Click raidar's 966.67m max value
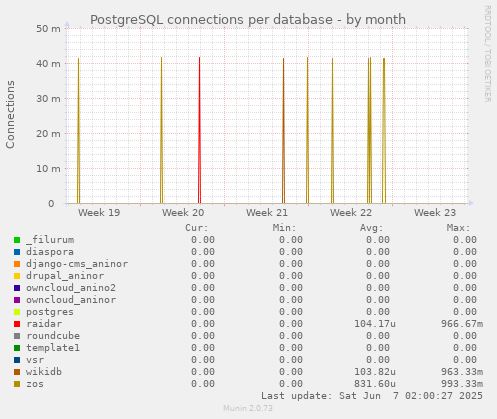497x419 pixels. pyautogui.click(x=462, y=324)
